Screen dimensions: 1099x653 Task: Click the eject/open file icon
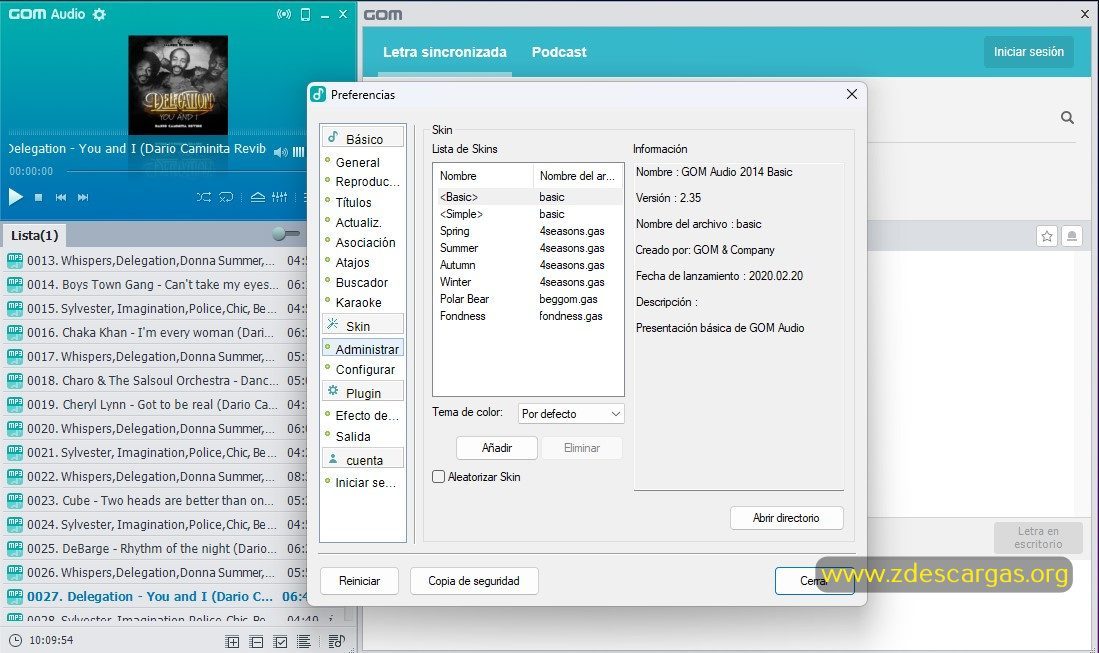pyautogui.click(x=258, y=197)
